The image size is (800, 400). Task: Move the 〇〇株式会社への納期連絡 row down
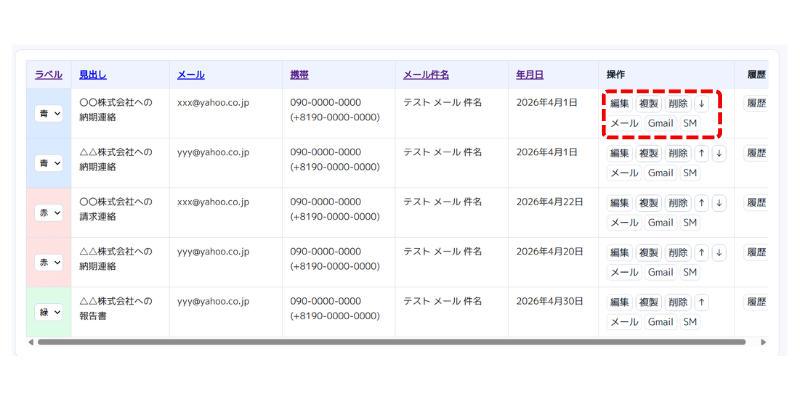[x=701, y=104]
